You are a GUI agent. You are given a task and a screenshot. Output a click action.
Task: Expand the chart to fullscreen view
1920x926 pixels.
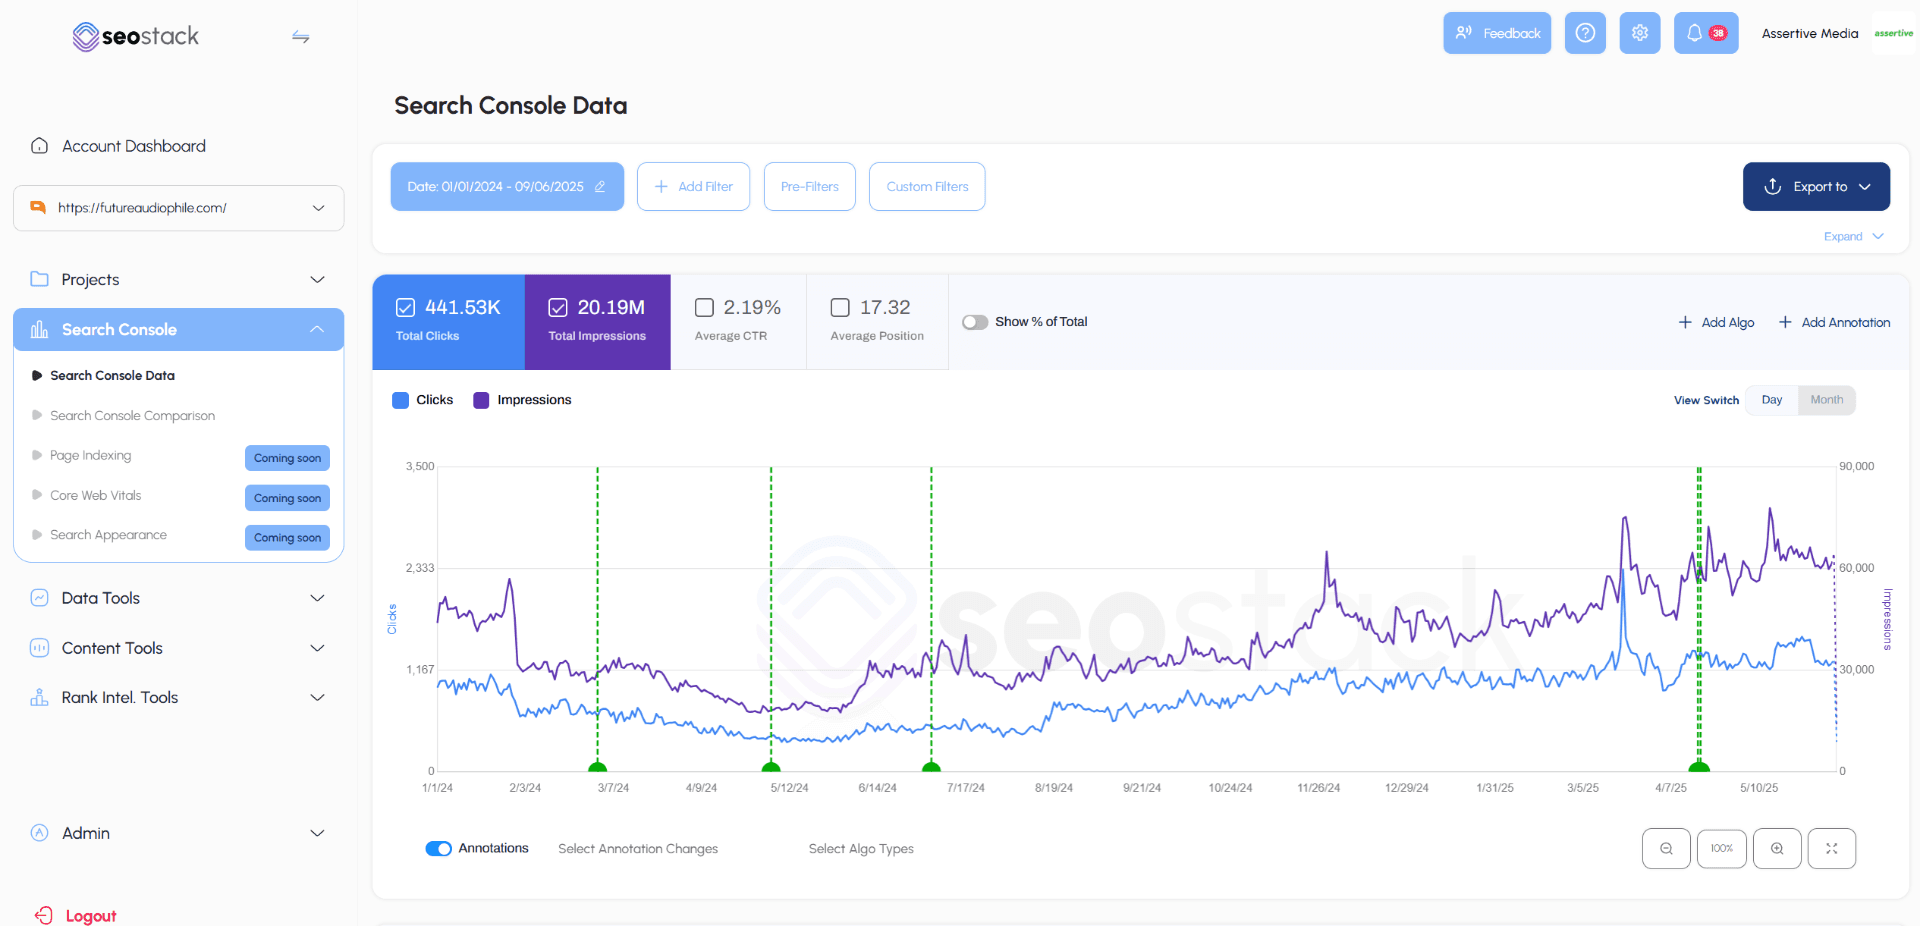[1832, 848]
